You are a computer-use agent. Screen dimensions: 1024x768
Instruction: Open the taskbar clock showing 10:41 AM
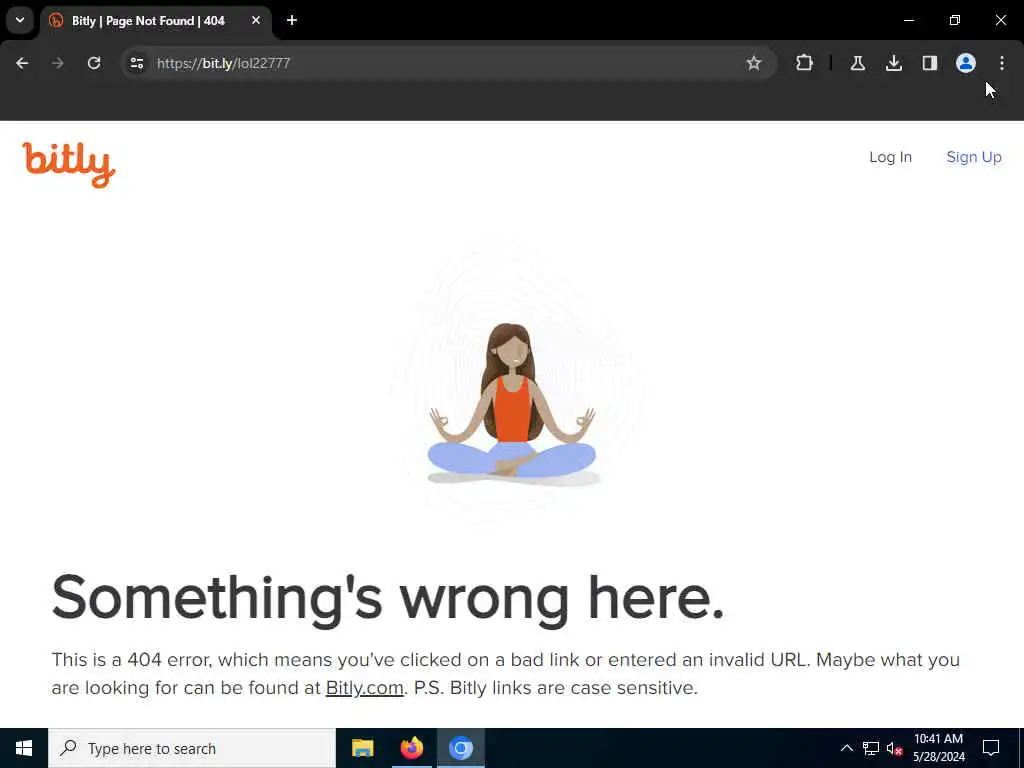(938, 748)
